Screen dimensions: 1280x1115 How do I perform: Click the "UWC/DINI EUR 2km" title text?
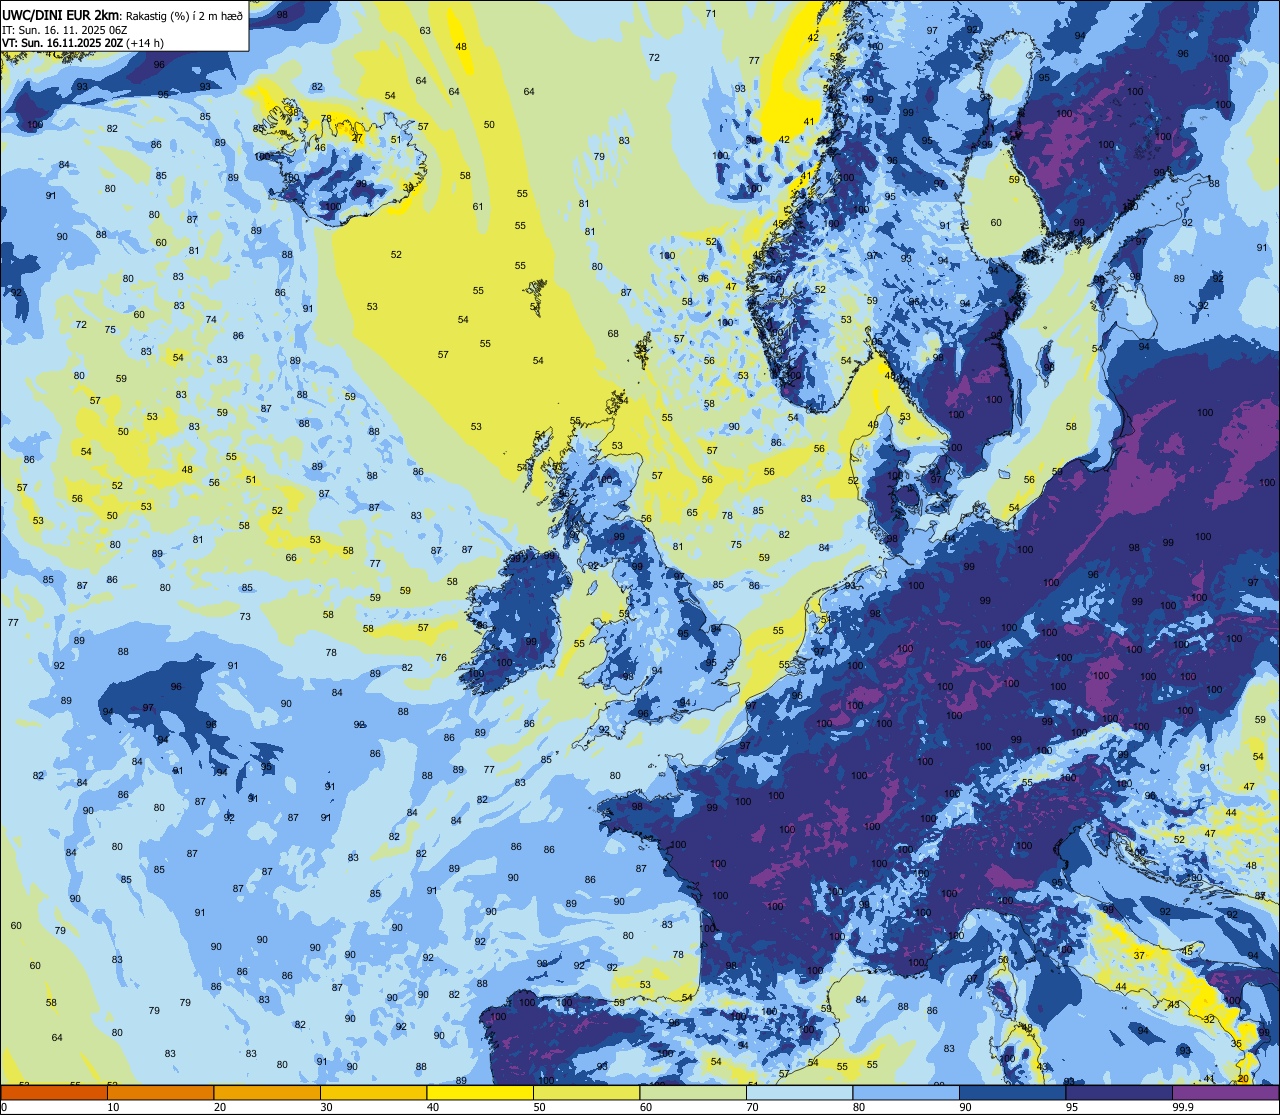[x=58, y=14]
